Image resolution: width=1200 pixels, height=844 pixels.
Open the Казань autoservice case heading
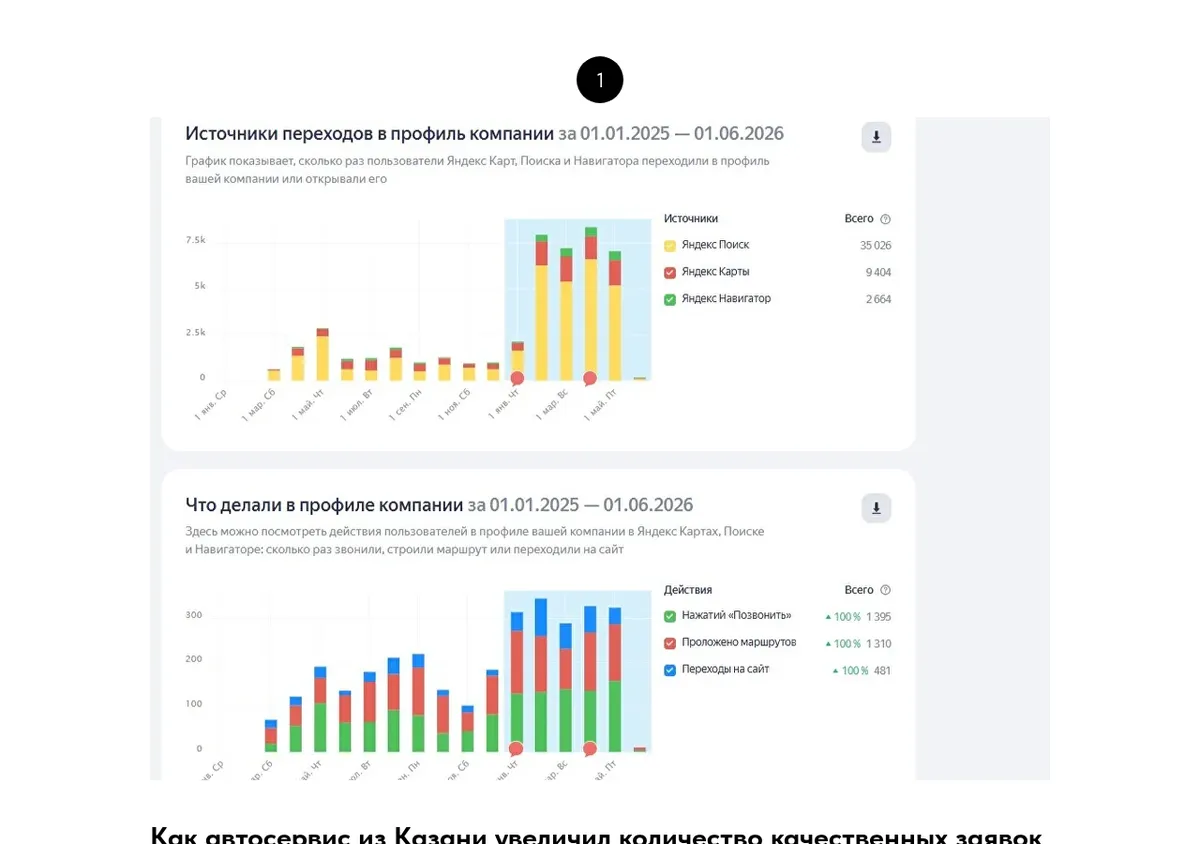coord(596,835)
